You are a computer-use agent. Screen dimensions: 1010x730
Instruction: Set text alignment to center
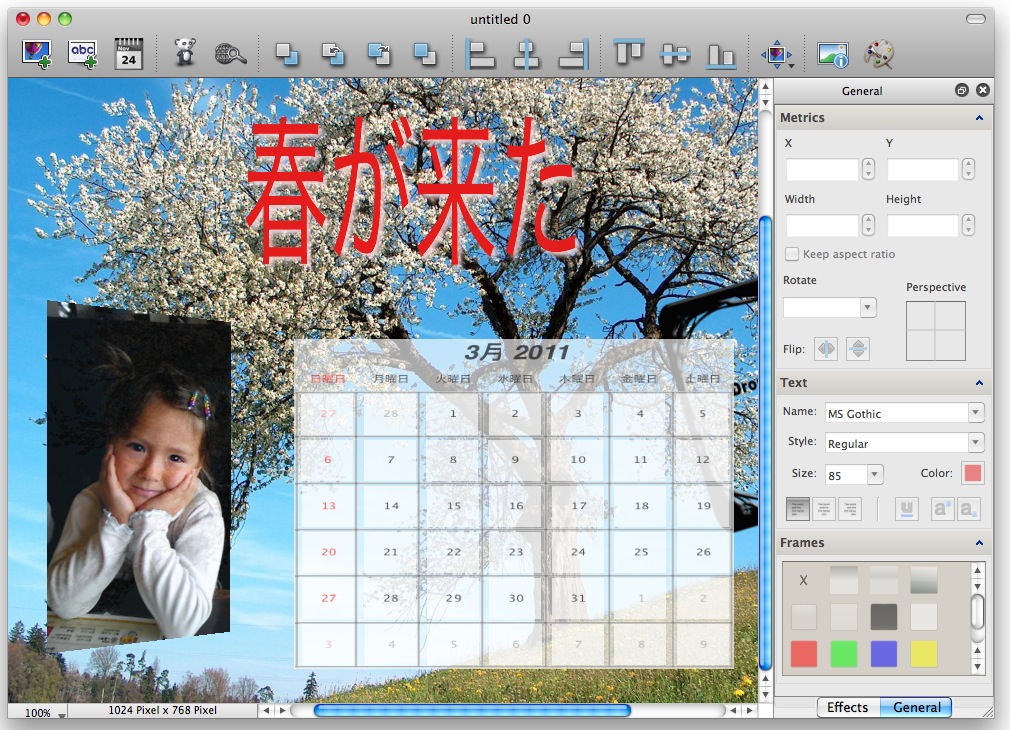pyautogui.click(x=824, y=509)
